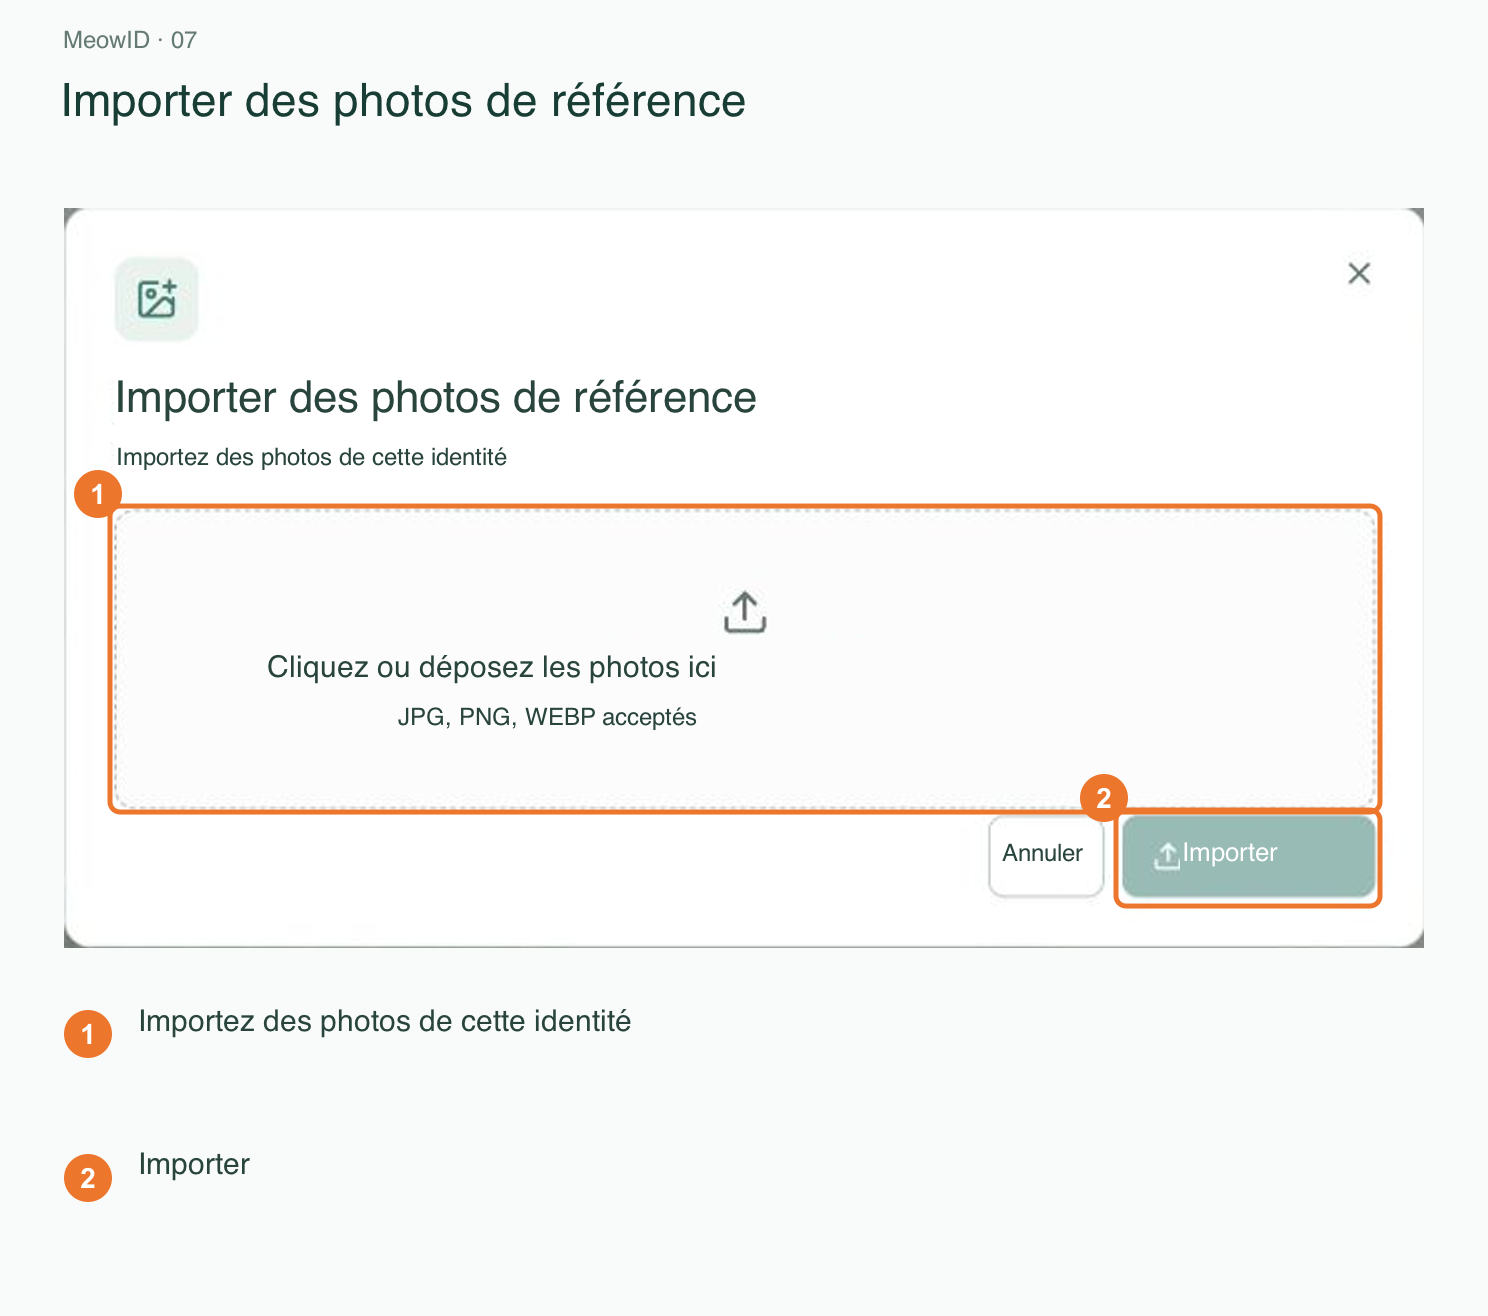Click the dialog subtitle 'Importez des photos de cette identité'

click(311, 457)
